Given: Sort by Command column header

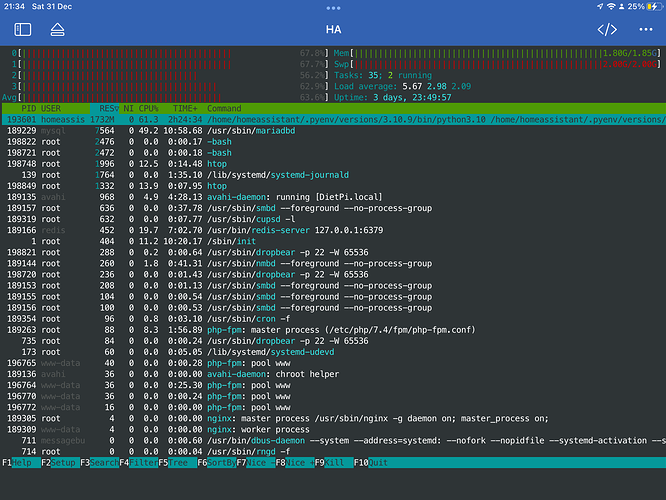Looking at the screenshot, I should [x=224, y=108].
